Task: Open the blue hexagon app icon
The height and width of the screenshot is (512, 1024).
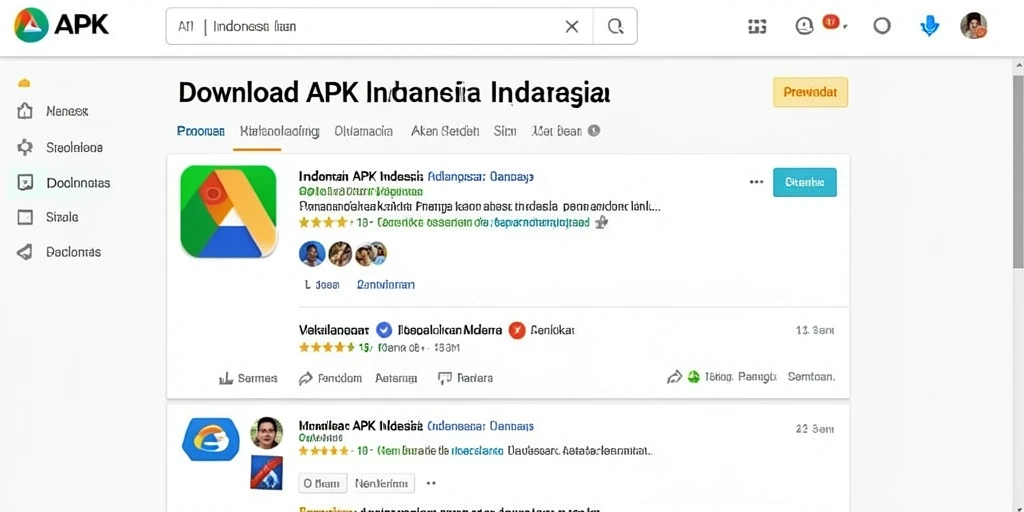Action: 210,440
